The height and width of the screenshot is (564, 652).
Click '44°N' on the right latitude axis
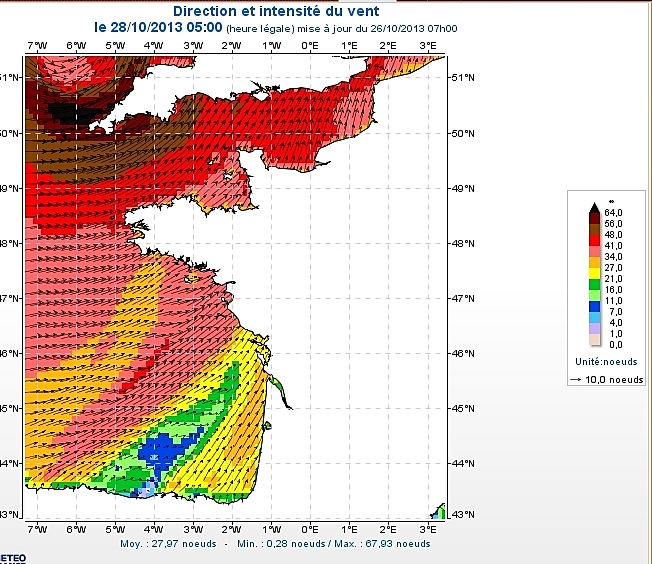[x=463, y=463]
